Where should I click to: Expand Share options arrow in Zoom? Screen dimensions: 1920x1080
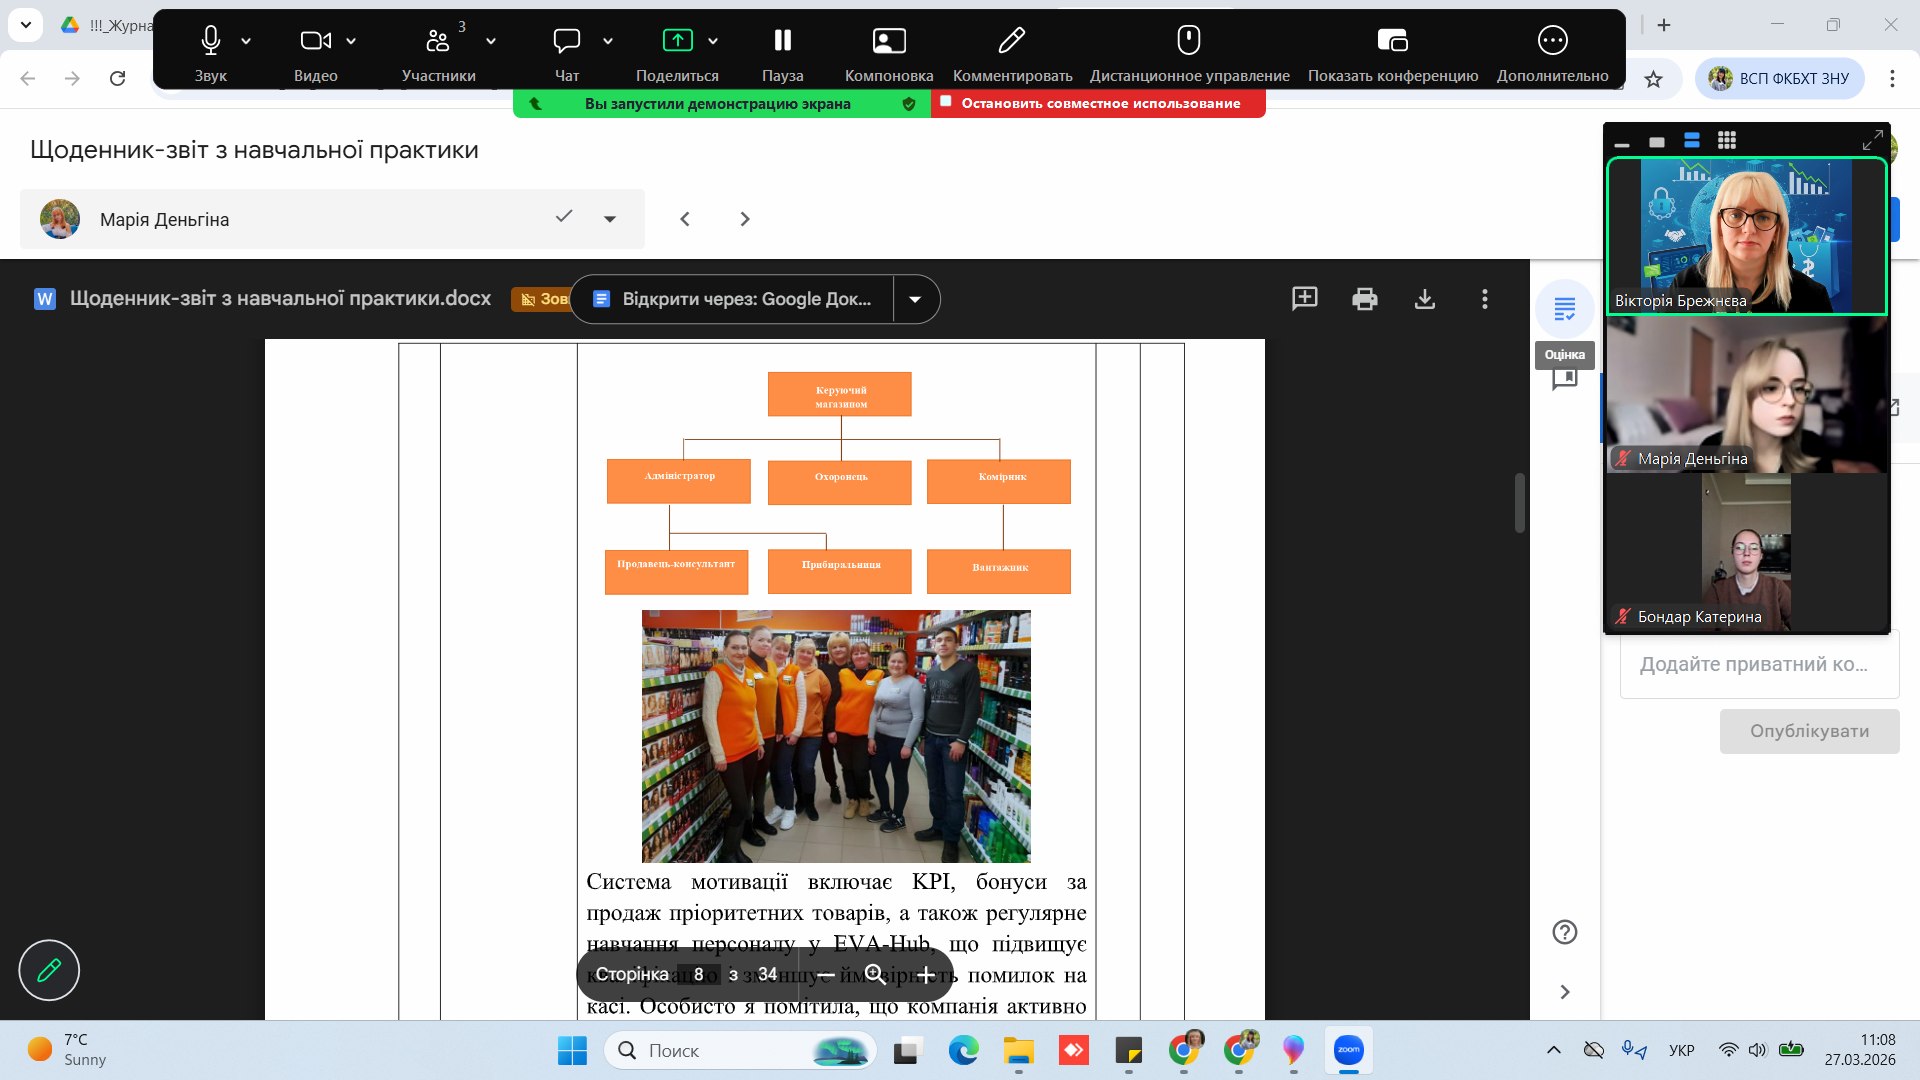click(713, 41)
